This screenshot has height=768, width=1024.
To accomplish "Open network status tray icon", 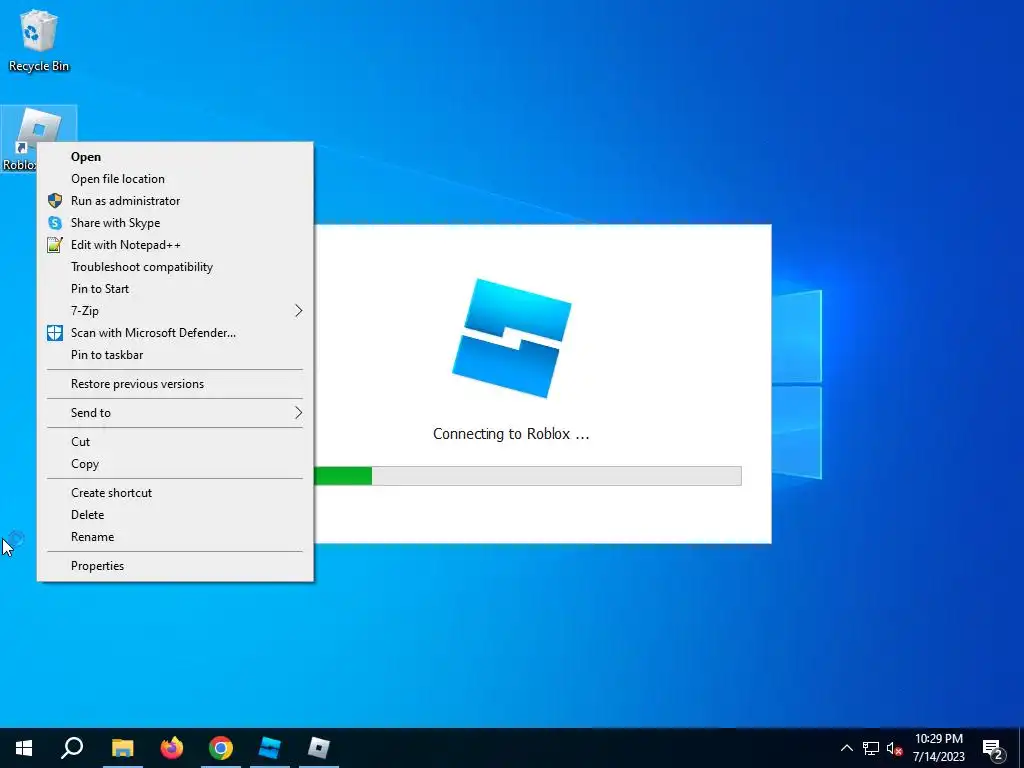I will click(871, 748).
